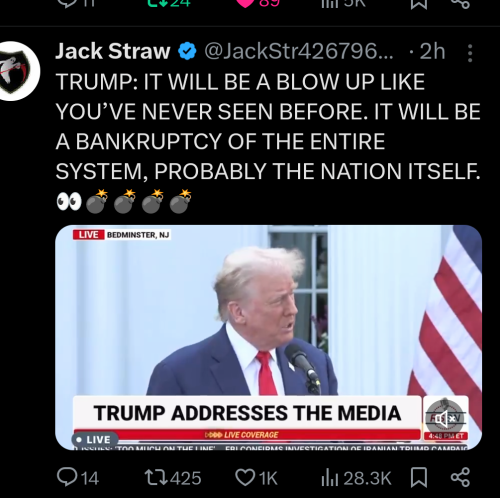Share the Jack Straw tweet
Viewport: 500px width, 498px height.
point(460,478)
